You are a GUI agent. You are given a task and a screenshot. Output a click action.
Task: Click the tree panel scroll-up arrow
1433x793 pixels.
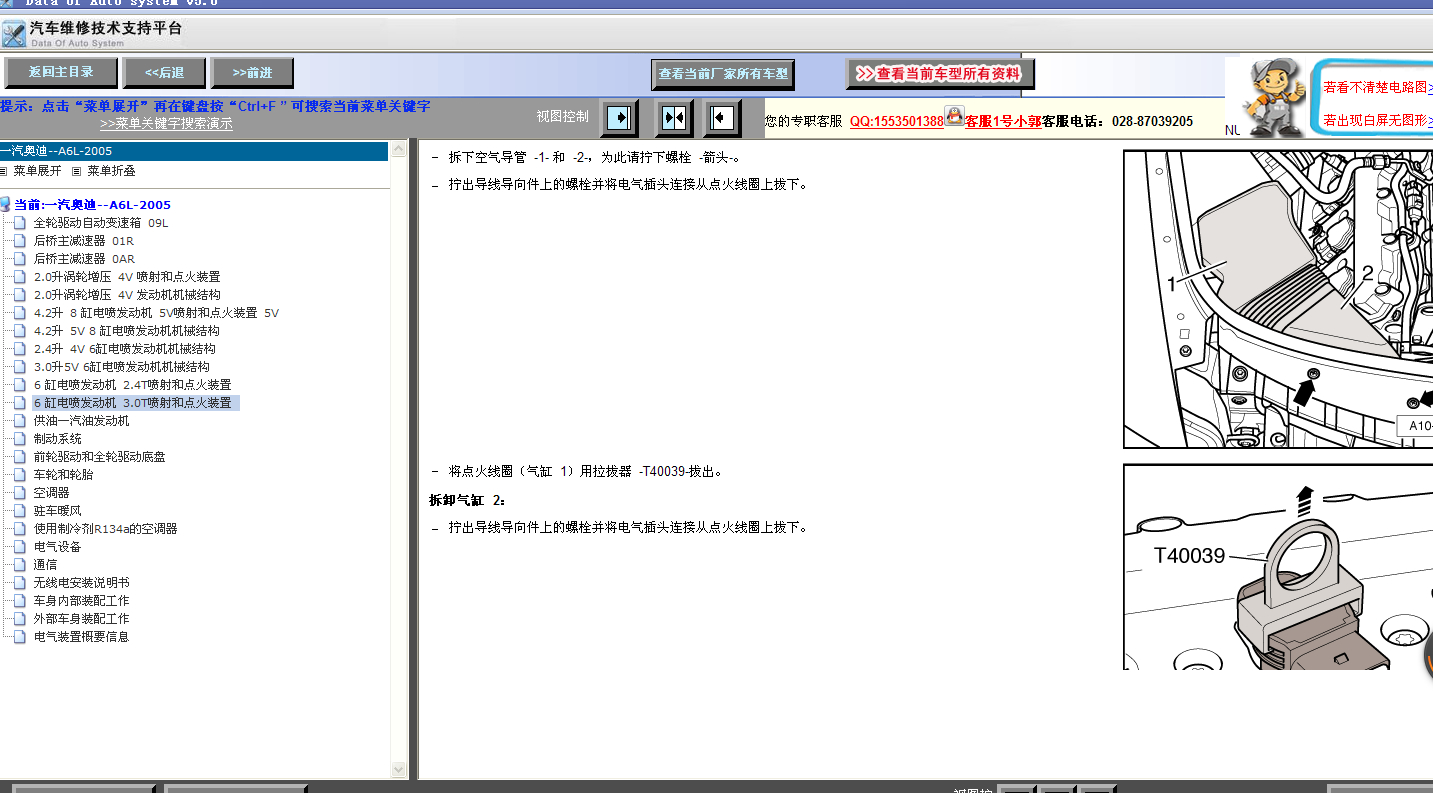[x=399, y=150]
